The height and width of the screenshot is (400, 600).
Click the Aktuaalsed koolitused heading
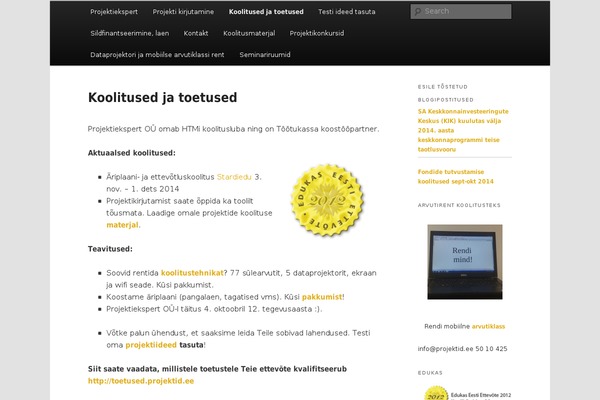coord(132,153)
